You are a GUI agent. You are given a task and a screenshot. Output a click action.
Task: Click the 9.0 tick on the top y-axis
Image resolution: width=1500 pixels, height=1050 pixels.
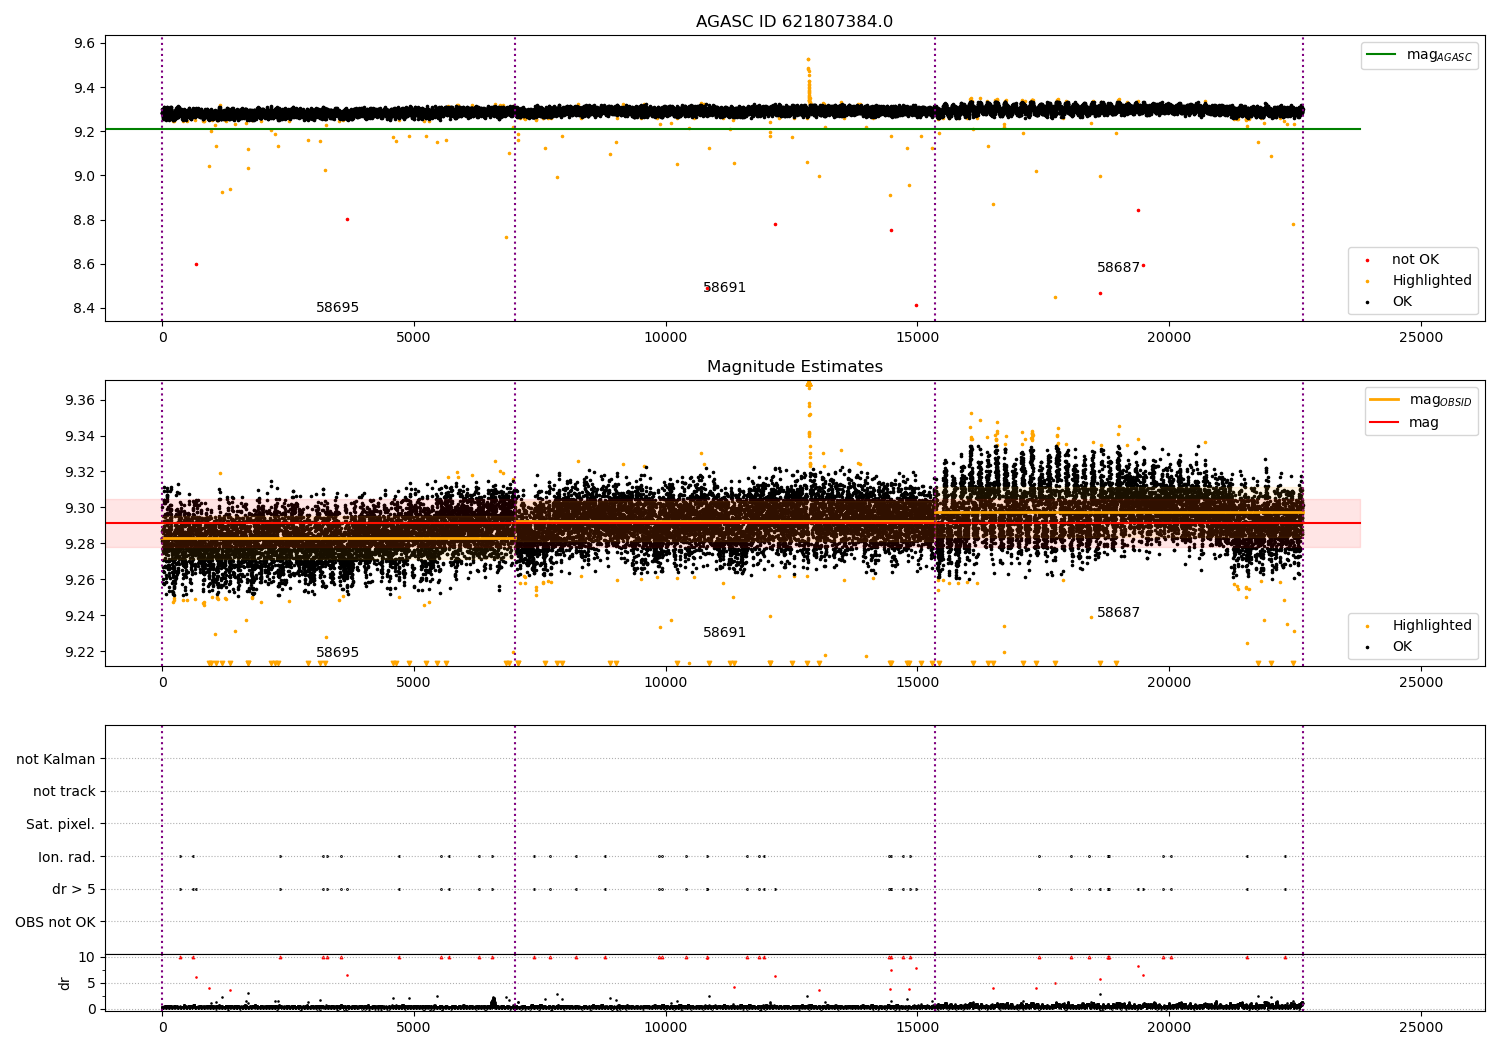(84, 176)
